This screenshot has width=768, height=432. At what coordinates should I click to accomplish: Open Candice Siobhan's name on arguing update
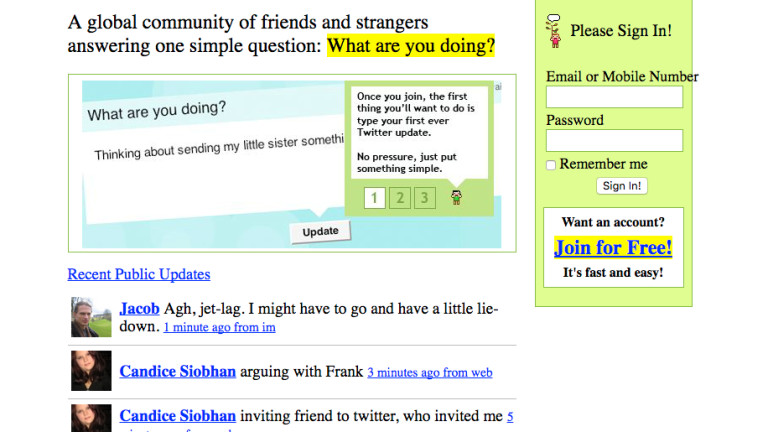pyautogui.click(x=177, y=372)
